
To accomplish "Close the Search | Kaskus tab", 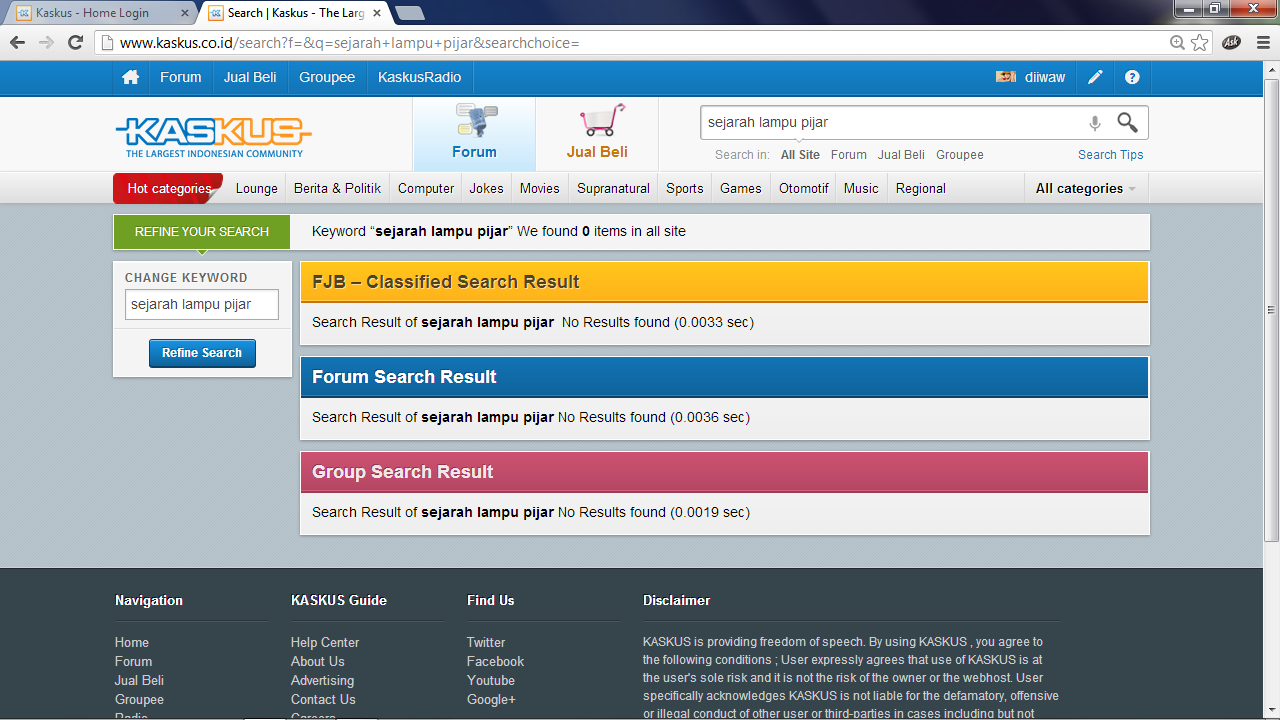I will [x=376, y=13].
